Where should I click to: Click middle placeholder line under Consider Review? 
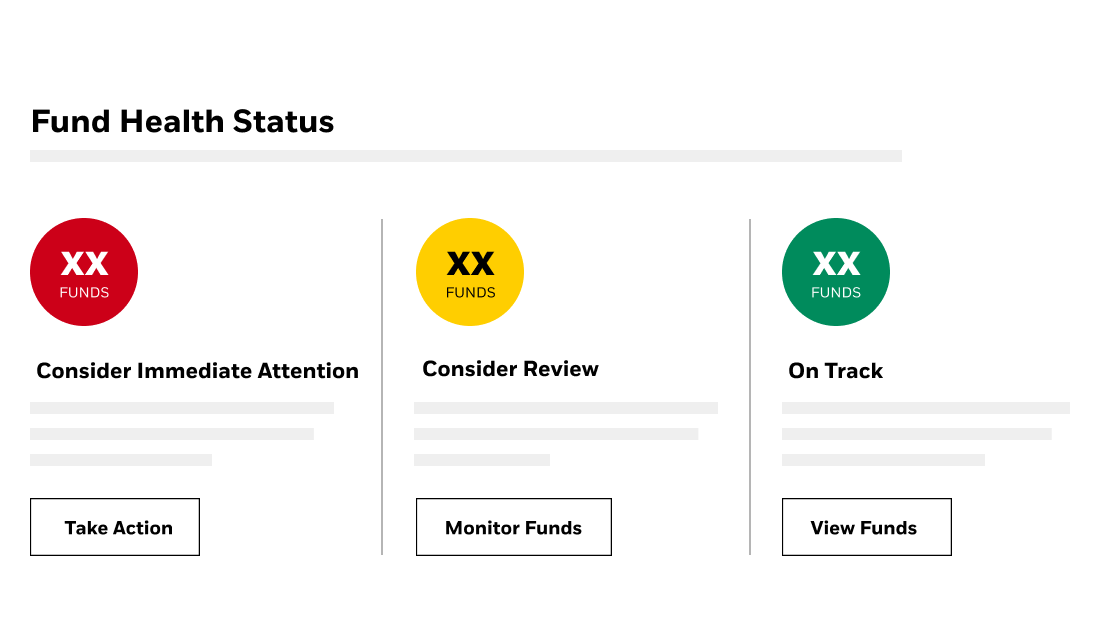[x=556, y=434]
